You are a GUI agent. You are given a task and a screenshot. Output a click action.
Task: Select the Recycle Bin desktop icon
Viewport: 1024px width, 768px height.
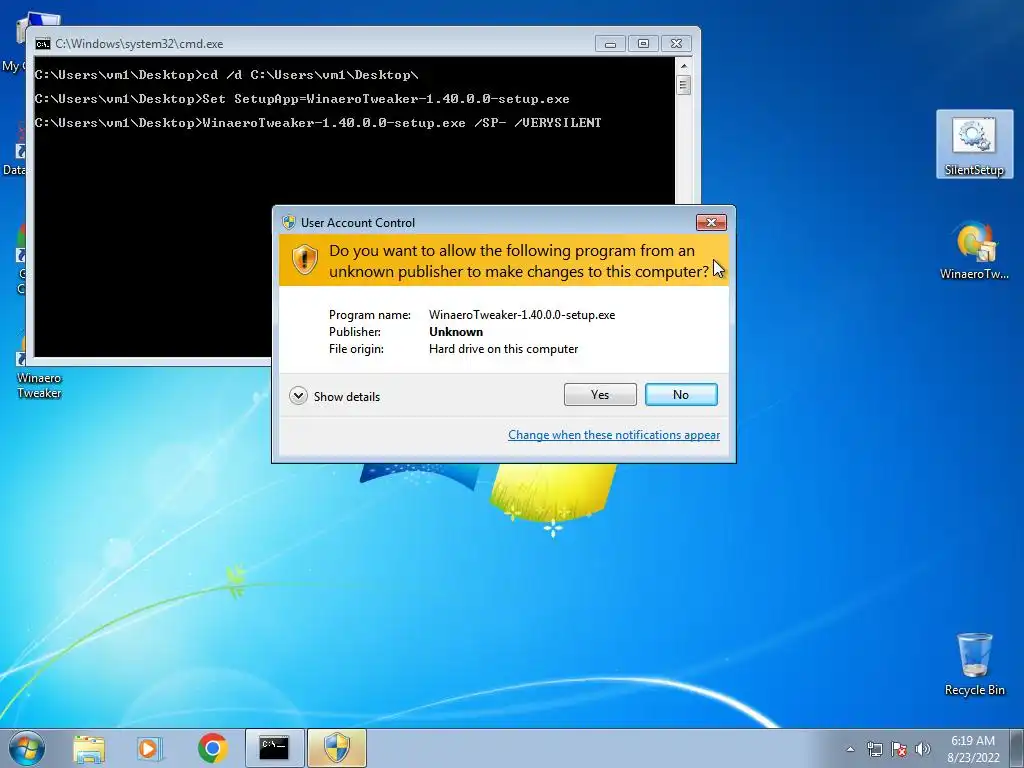pyautogui.click(x=974, y=664)
